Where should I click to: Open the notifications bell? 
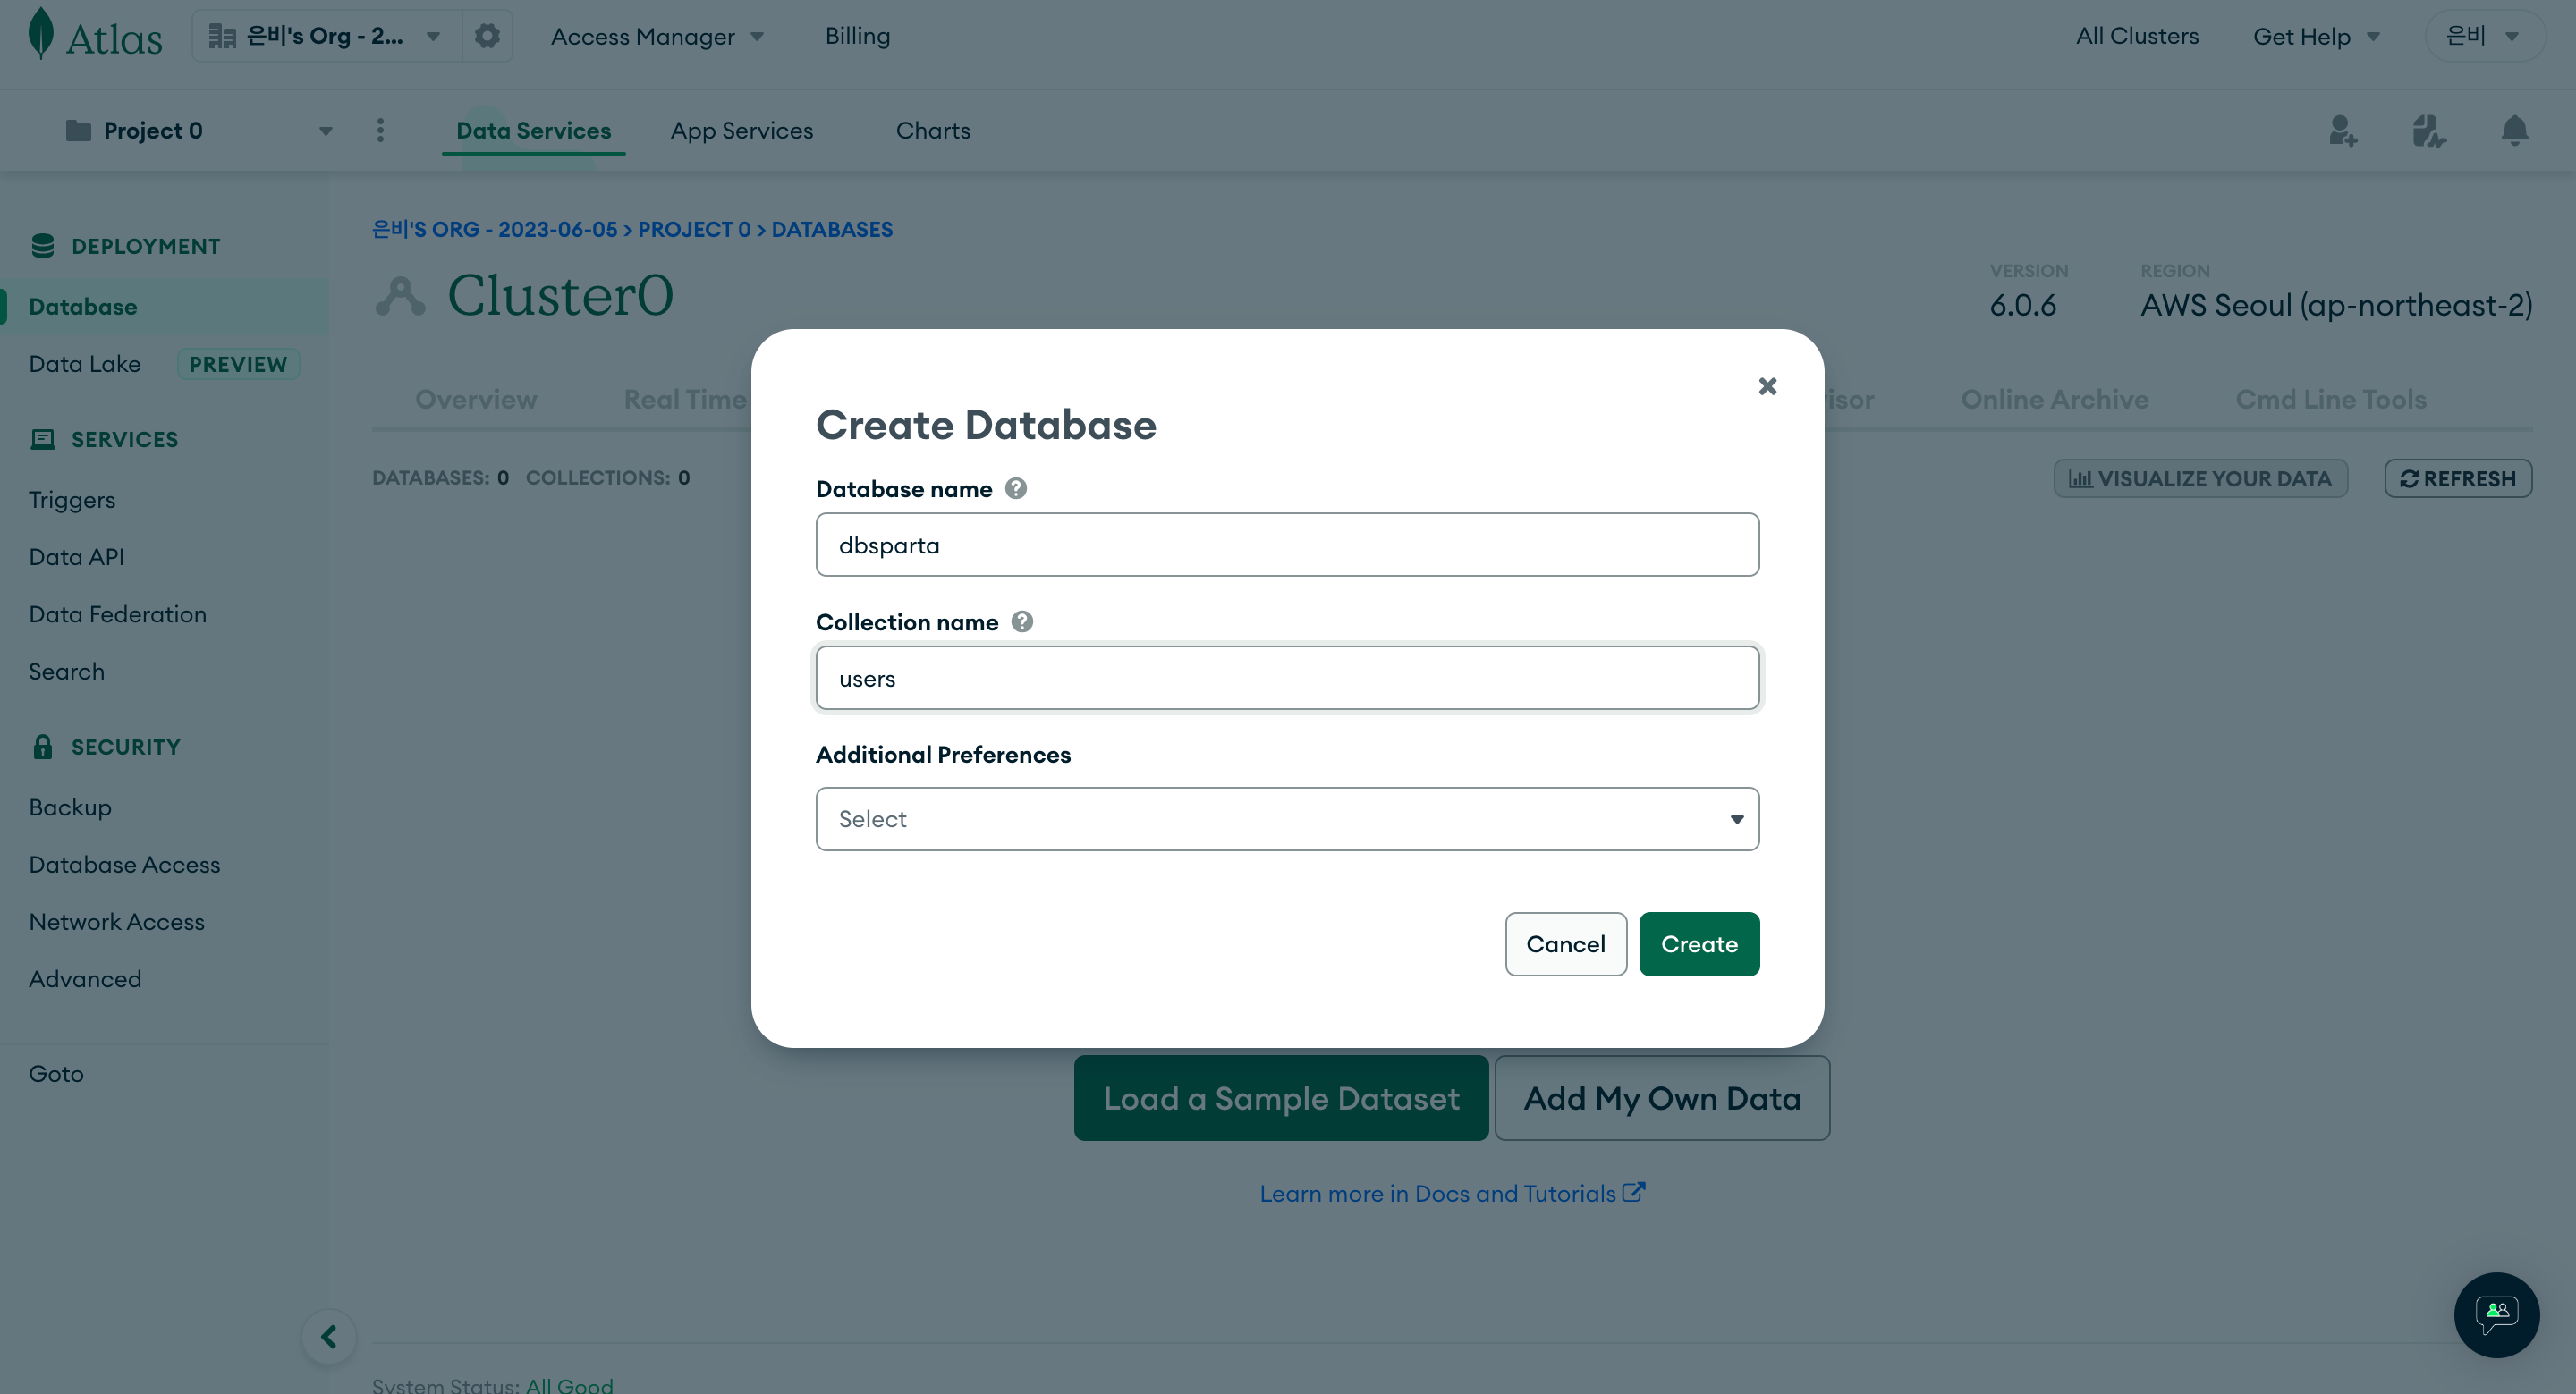2514,130
